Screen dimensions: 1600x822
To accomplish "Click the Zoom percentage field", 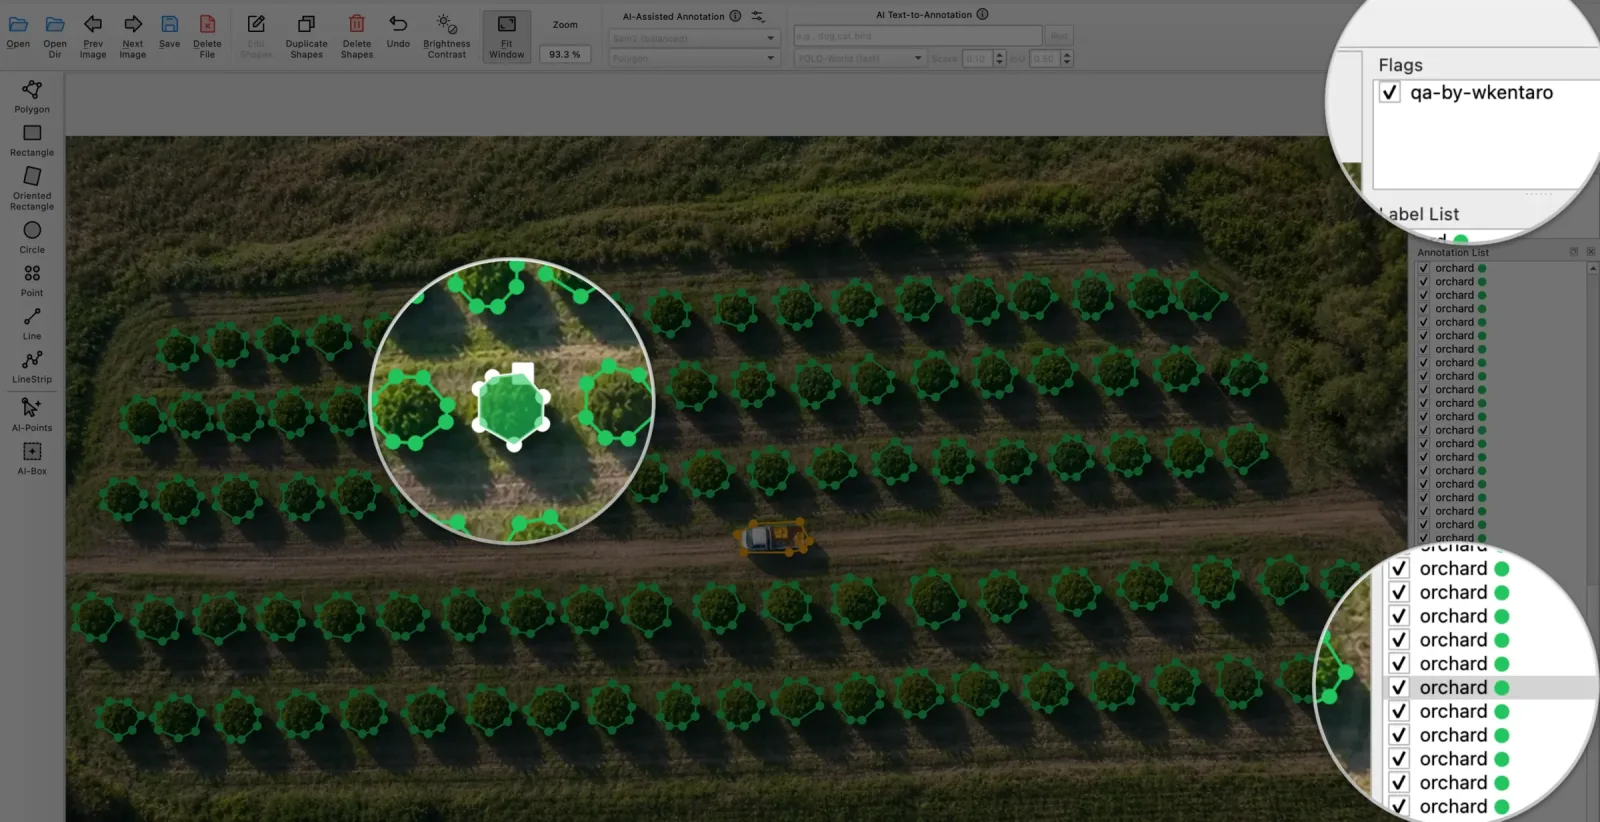I will pos(565,54).
